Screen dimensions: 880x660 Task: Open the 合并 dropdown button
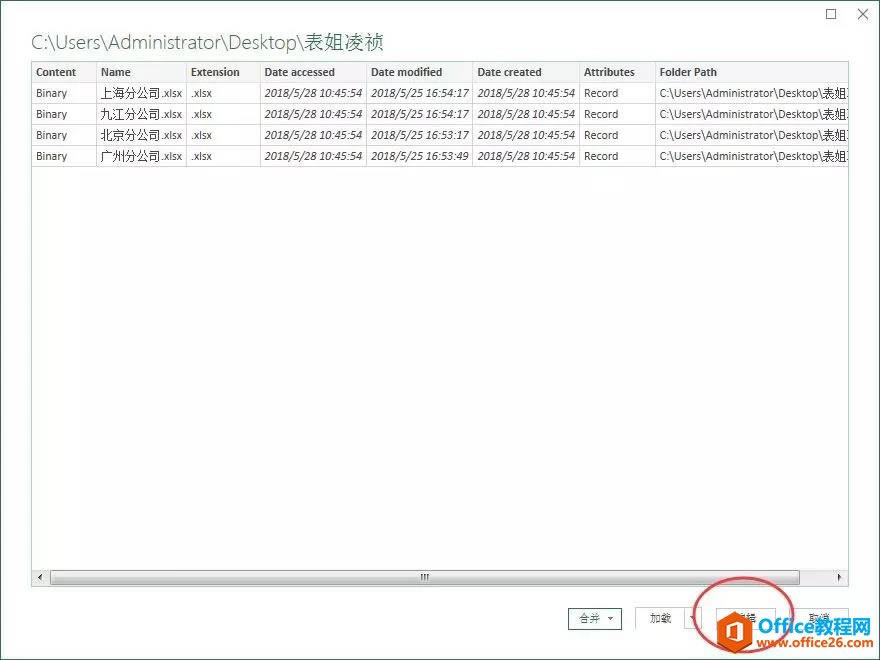click(x=594, y=618)
